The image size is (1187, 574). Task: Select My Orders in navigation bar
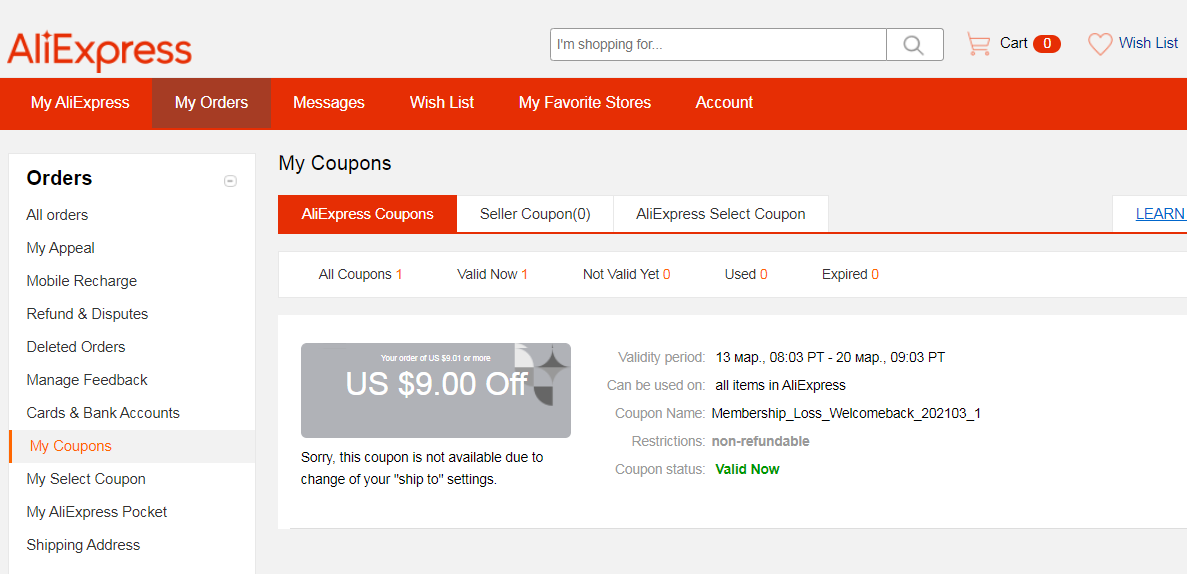pyautogui.click(x=211, y=102)
